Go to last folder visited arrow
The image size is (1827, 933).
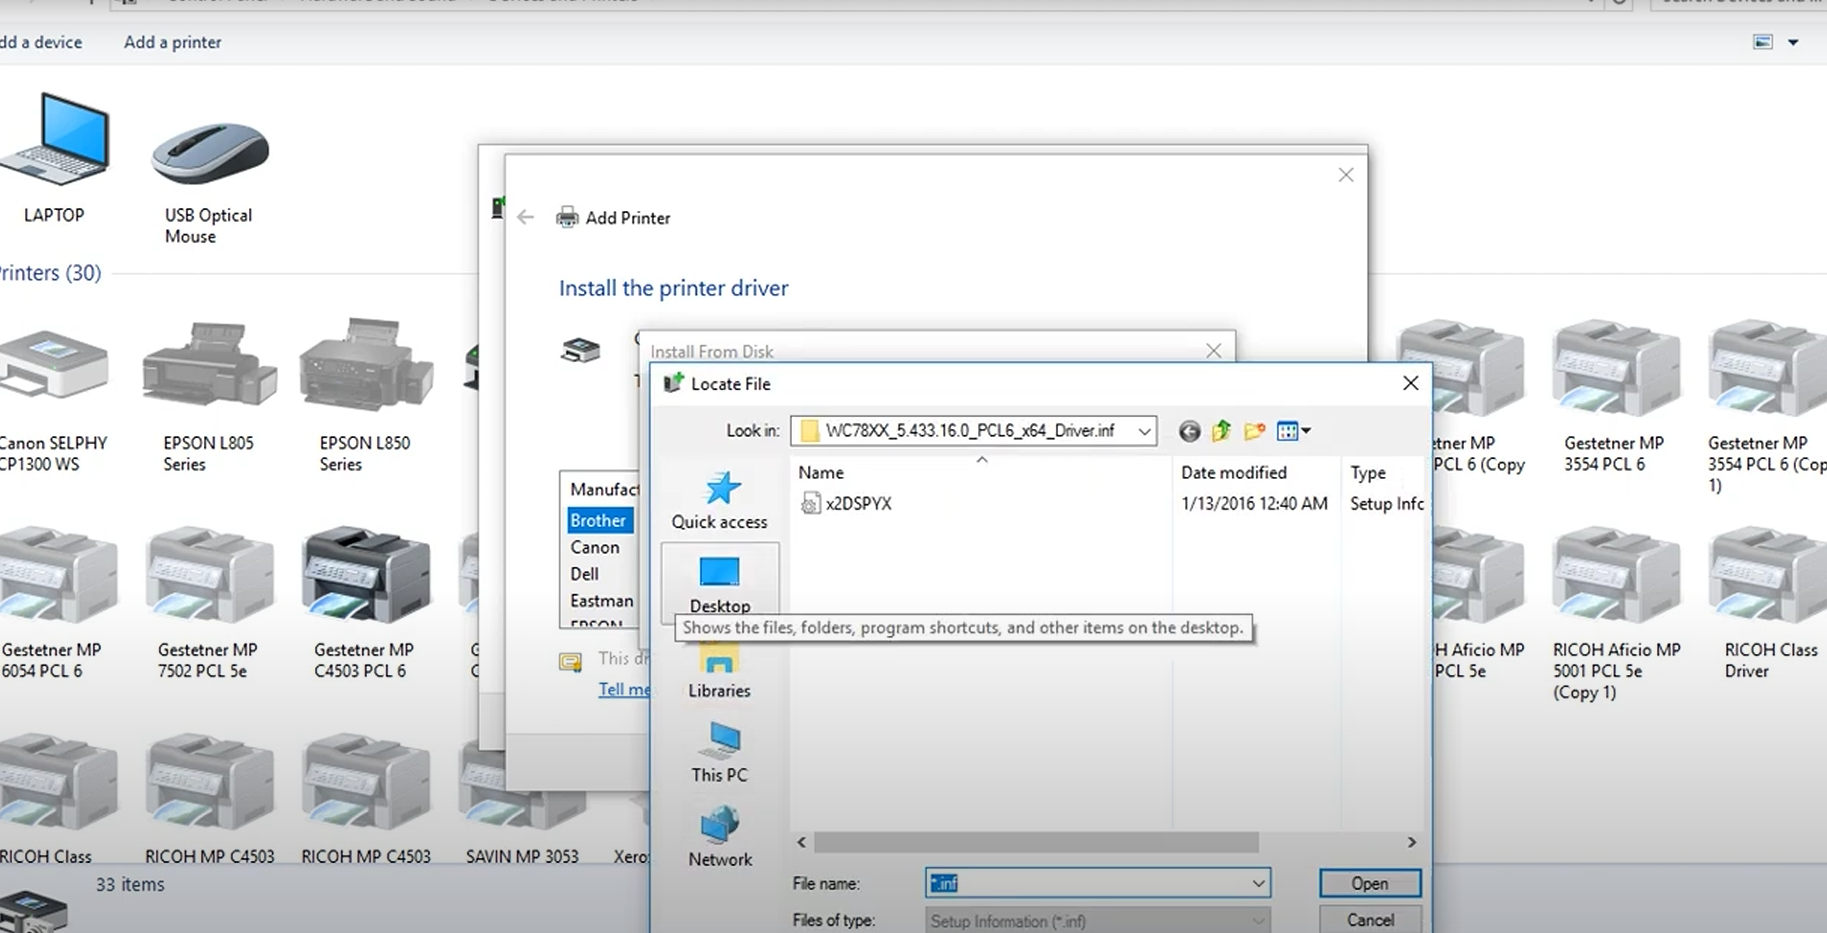coord(1189,431)
